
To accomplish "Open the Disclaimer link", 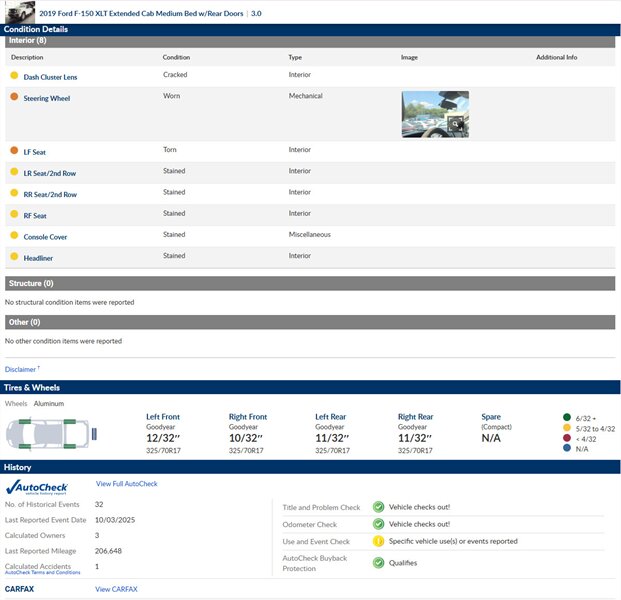I will (x=20, y=369).
